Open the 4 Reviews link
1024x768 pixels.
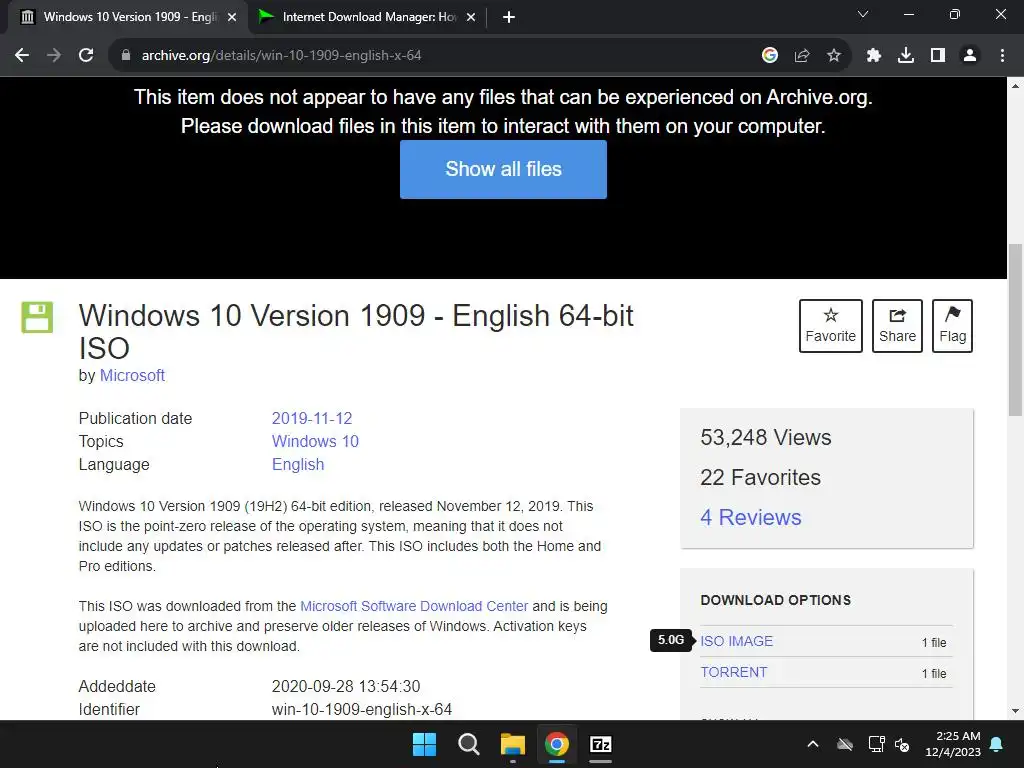point(751,517)
